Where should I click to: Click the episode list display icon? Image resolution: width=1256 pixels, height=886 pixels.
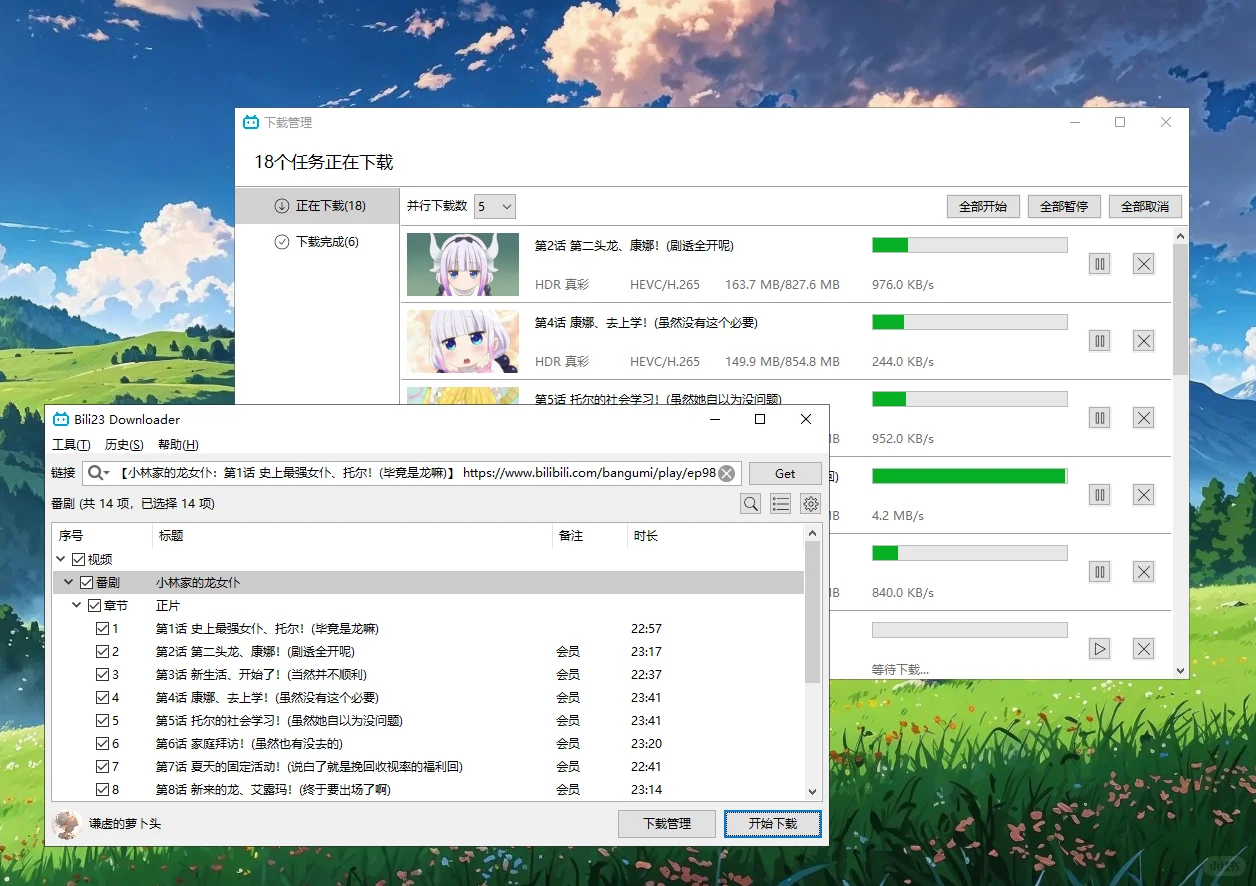(x=780, y=503)
